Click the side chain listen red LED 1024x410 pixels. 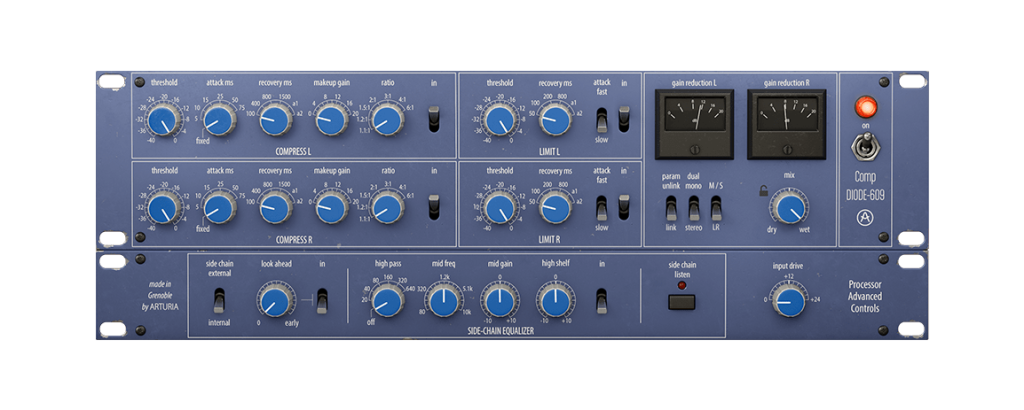[682, 285]
